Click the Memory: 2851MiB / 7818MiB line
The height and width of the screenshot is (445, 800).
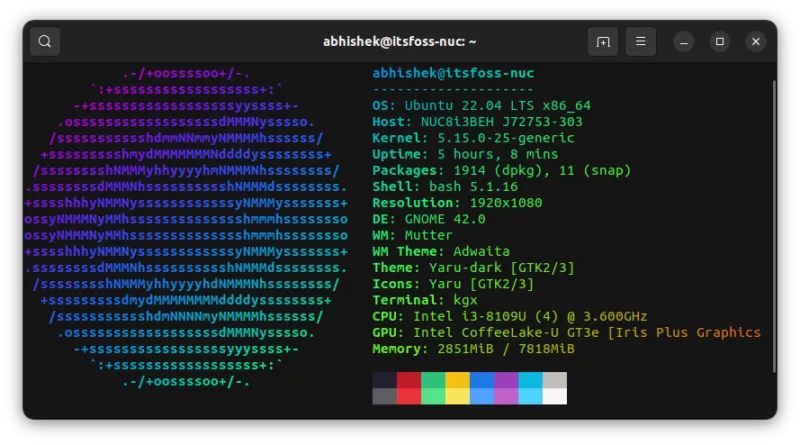(x=473, y=349)
